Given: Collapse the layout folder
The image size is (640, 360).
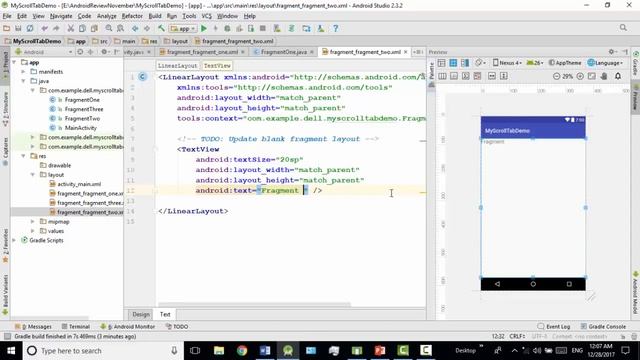Looking at the screenshot, I should [x=33, y=175].
